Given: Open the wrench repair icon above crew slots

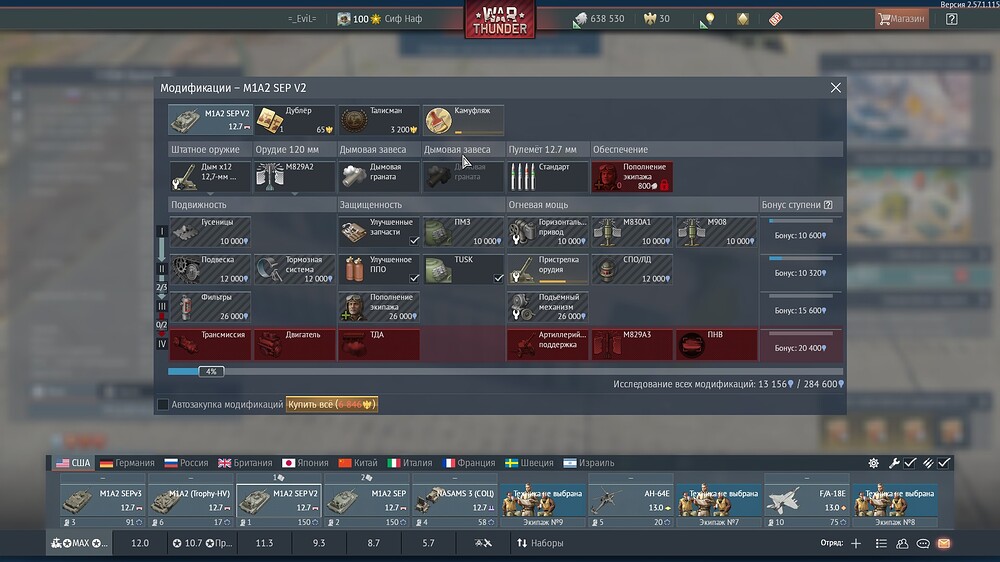Looking at the screenshot, I should click(893, 463).
